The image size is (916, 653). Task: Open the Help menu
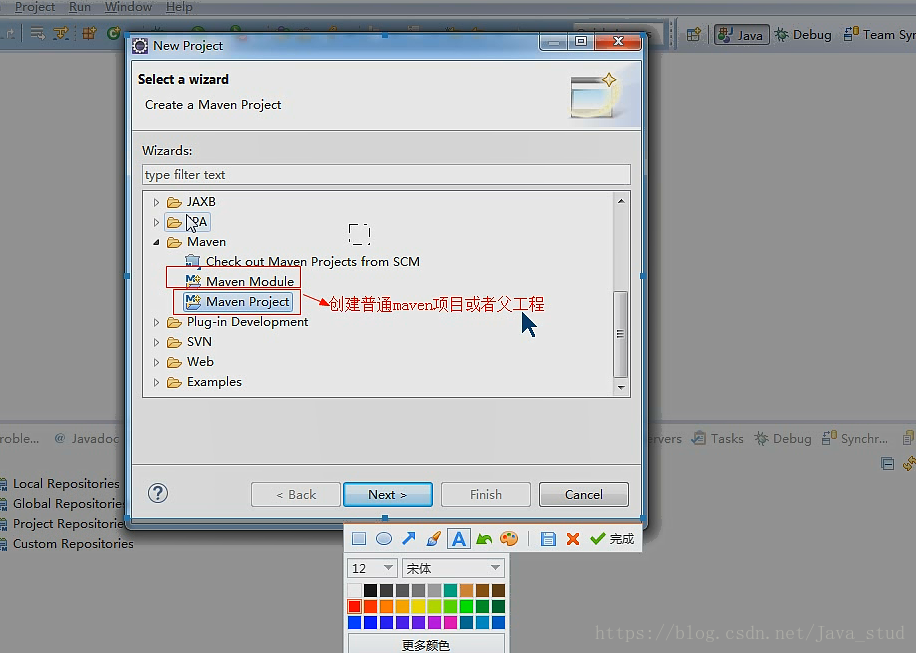coord(179,7)
